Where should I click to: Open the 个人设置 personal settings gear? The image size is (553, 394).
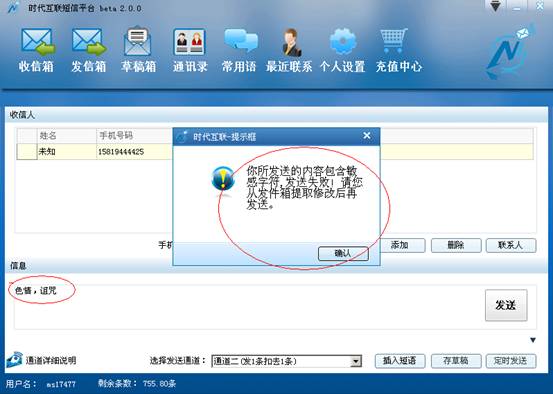click(x=342, y=41)
